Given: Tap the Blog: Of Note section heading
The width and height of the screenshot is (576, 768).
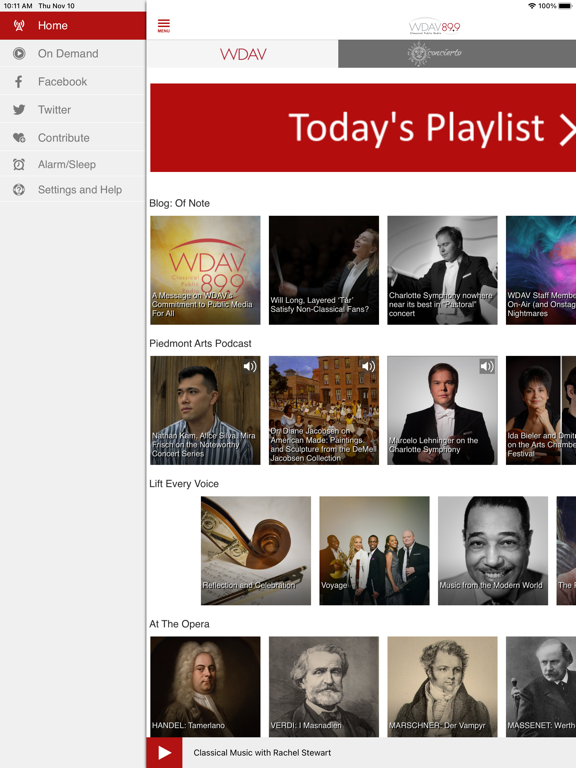Looking at the screenshot, I should coord(179,203).
